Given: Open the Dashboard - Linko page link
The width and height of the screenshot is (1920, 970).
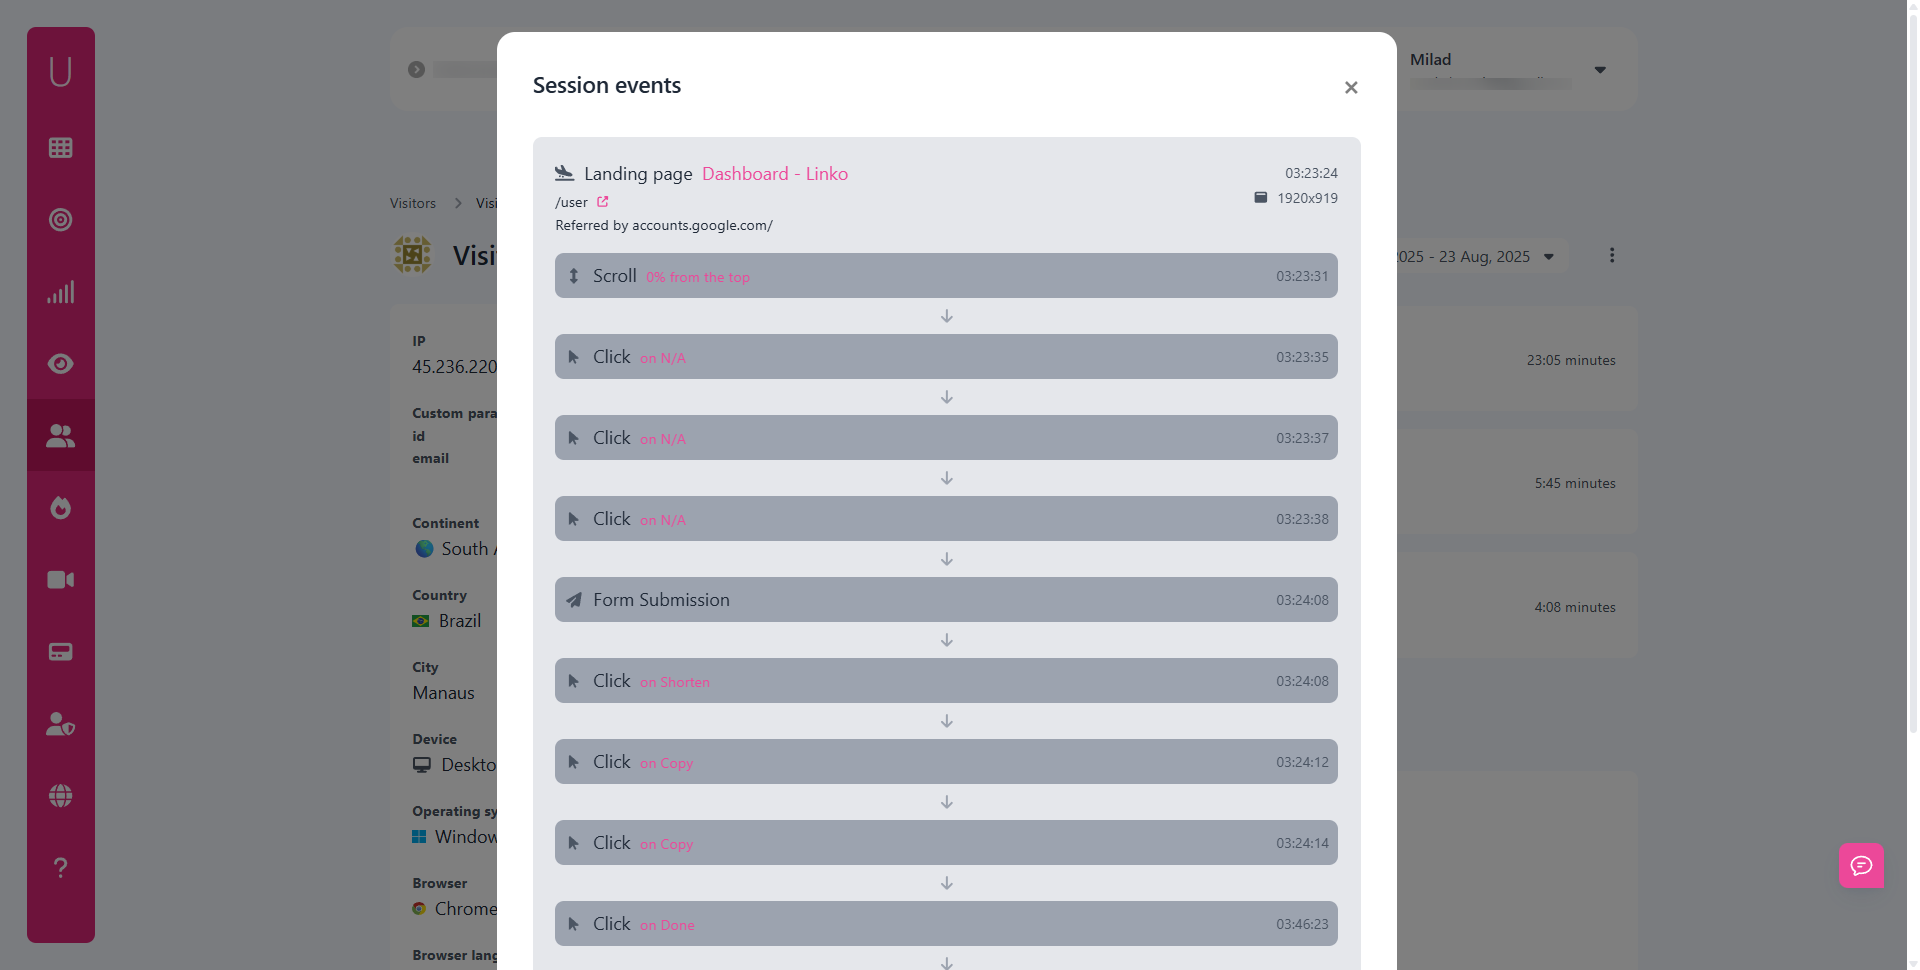Looking at the screenshot, I should coord(775,173).
